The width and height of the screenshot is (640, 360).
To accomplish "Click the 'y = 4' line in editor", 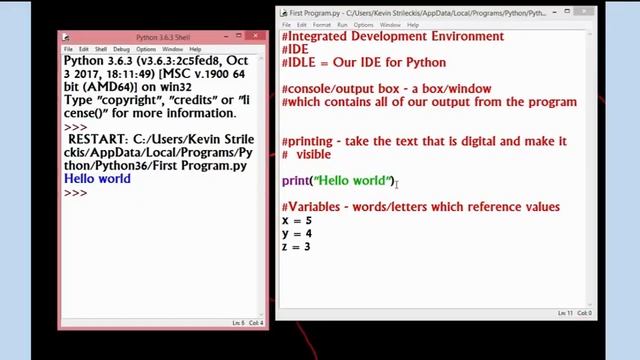I will [297, 233].
